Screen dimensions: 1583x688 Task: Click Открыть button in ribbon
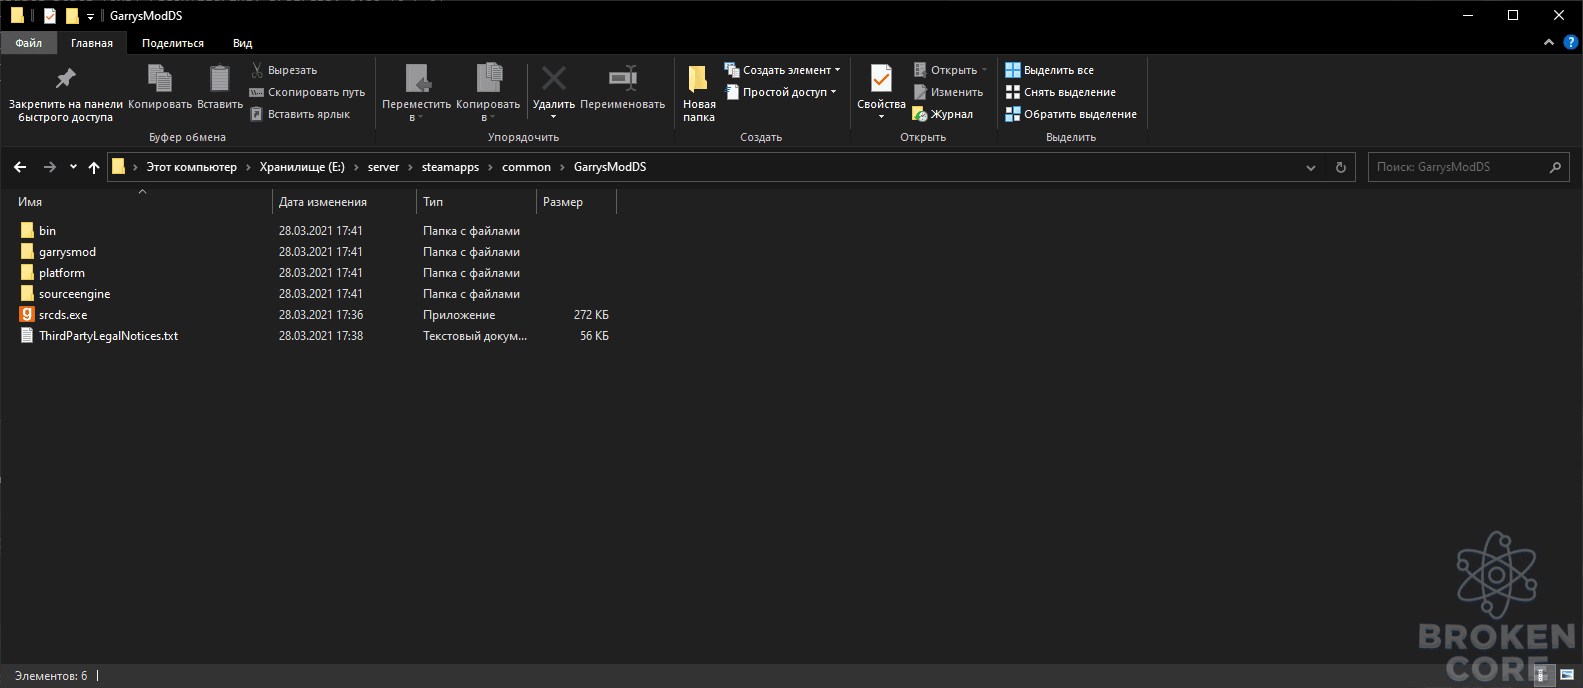click(x=950, y=70)
